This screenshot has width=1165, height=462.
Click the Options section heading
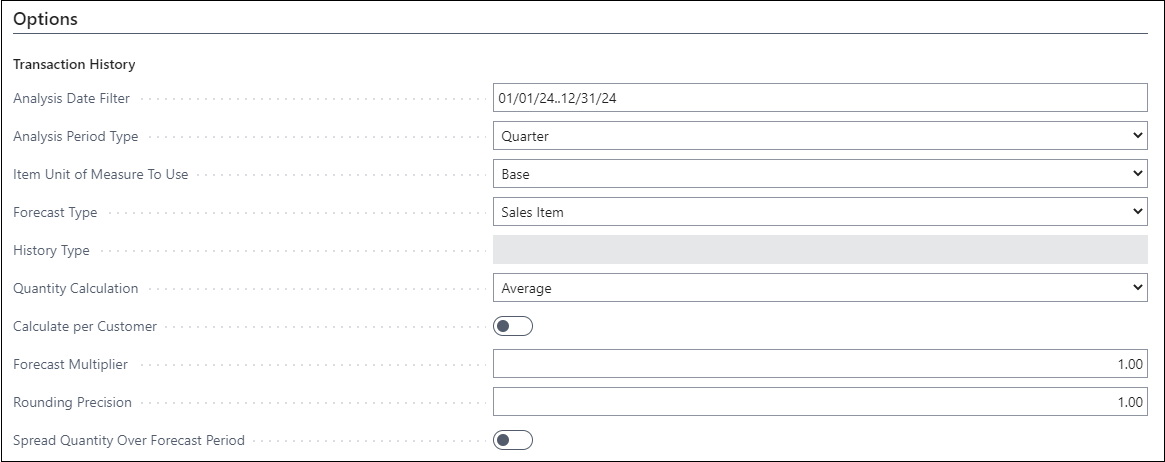tap(45, 19)
